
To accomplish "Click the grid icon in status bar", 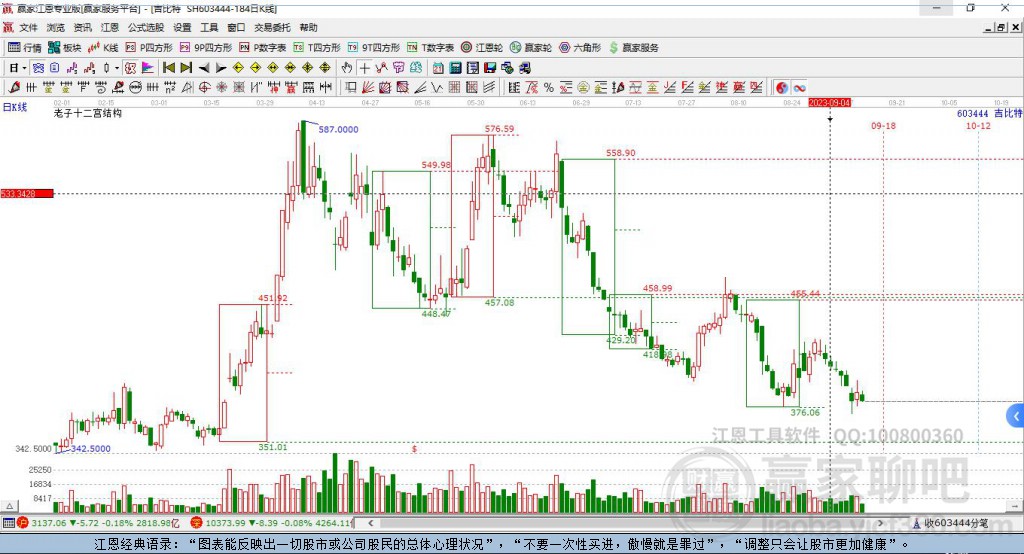I will tap(8, 523).
